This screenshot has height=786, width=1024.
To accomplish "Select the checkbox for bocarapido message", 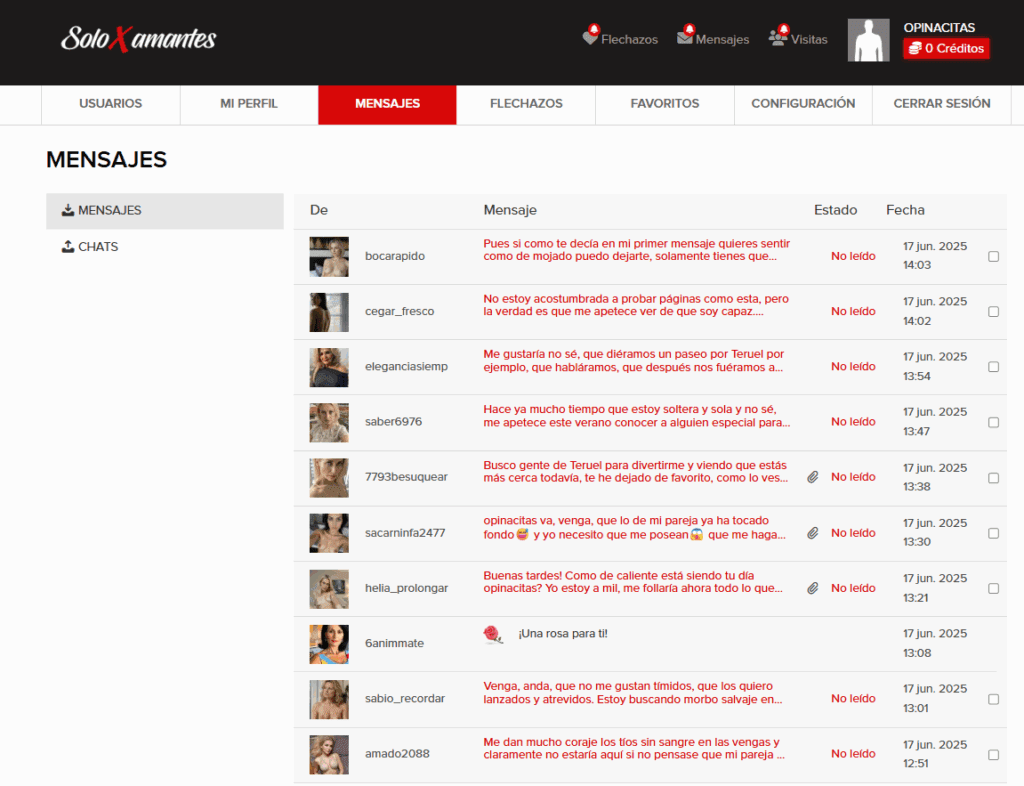I will [x=993, y=256].
